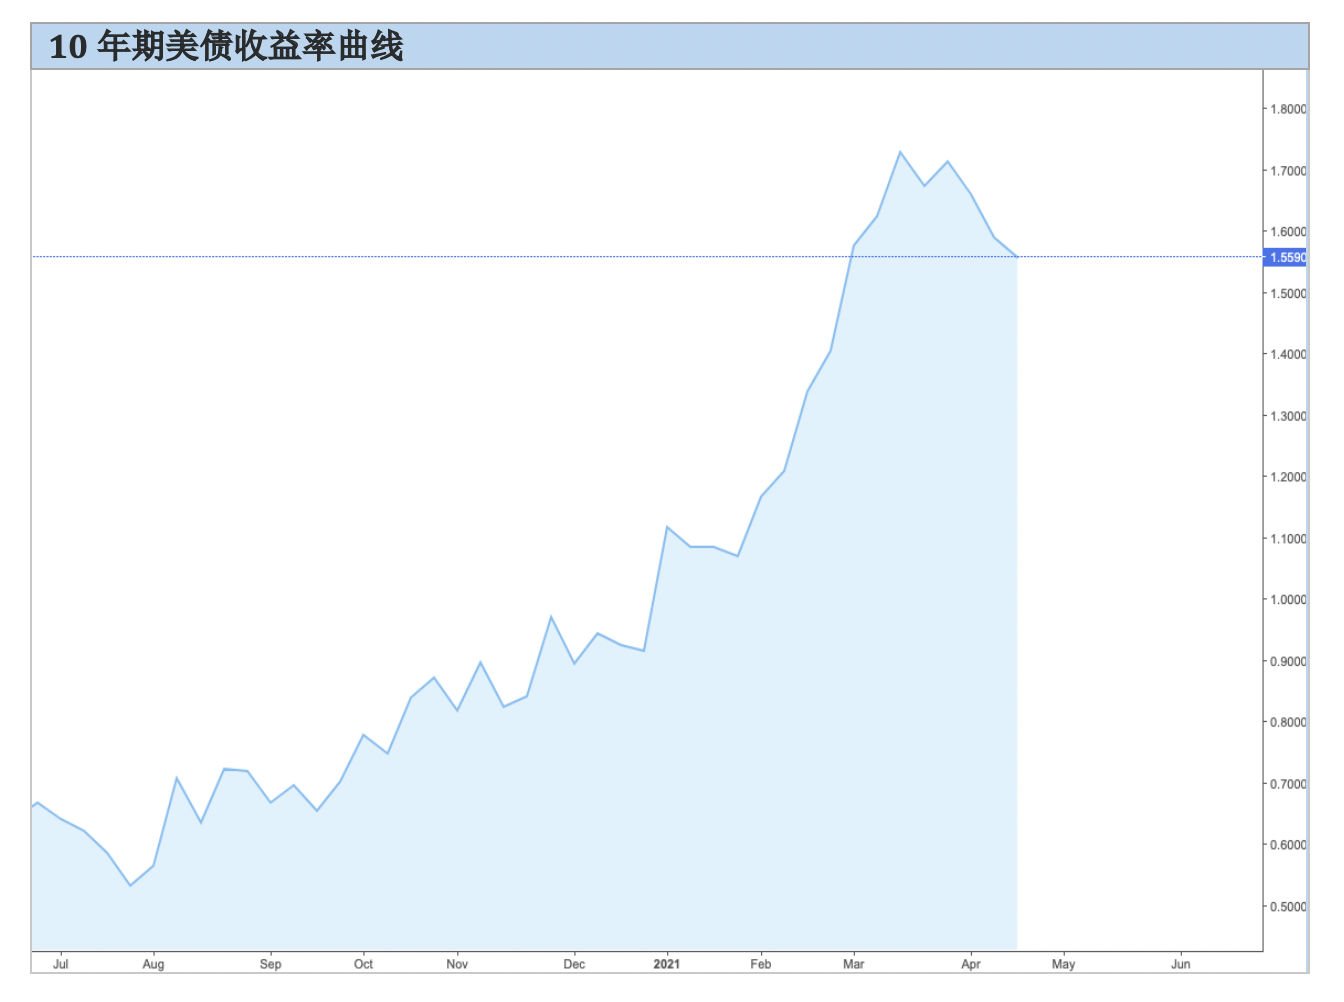Click the 0.9000 y-axis label

[1288, 662]
